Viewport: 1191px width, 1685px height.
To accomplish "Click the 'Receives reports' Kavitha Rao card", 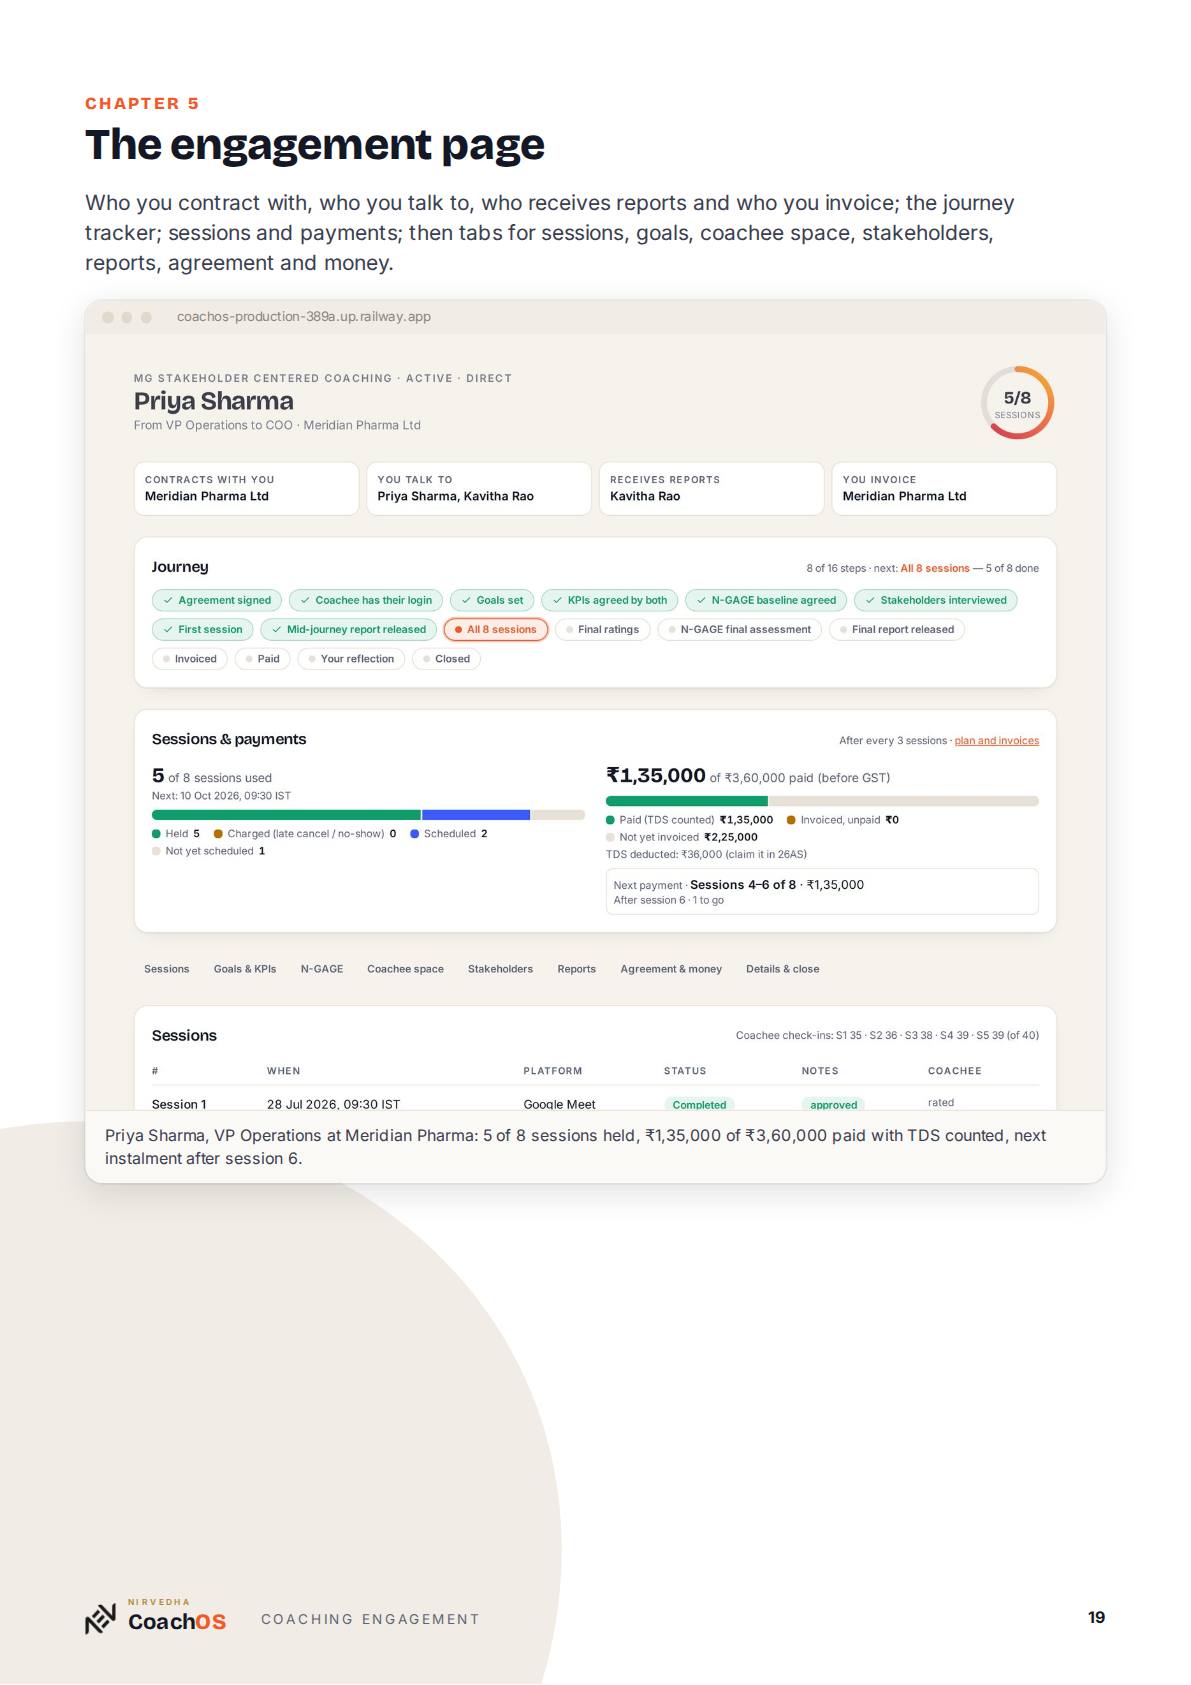I will pyautogui.click(x=712, y=488).
